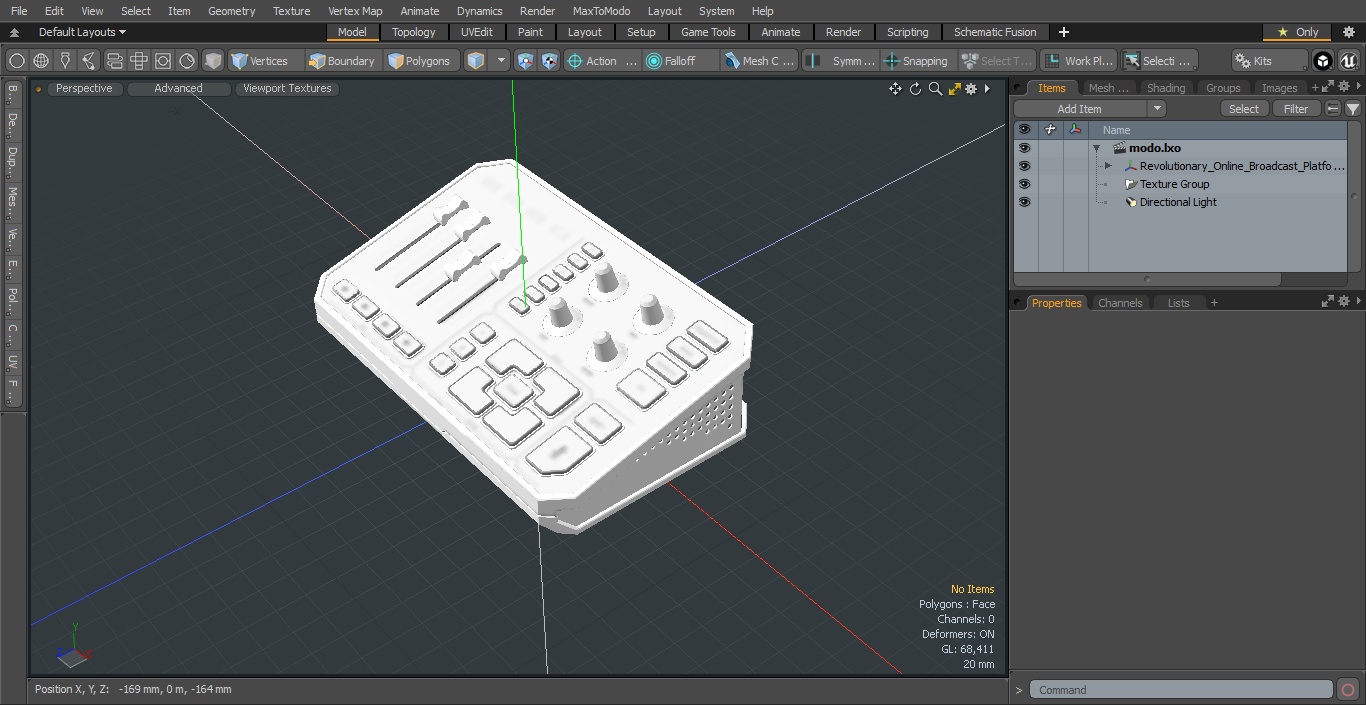Open the Work Plane menu

click(x=1078, y=61)
